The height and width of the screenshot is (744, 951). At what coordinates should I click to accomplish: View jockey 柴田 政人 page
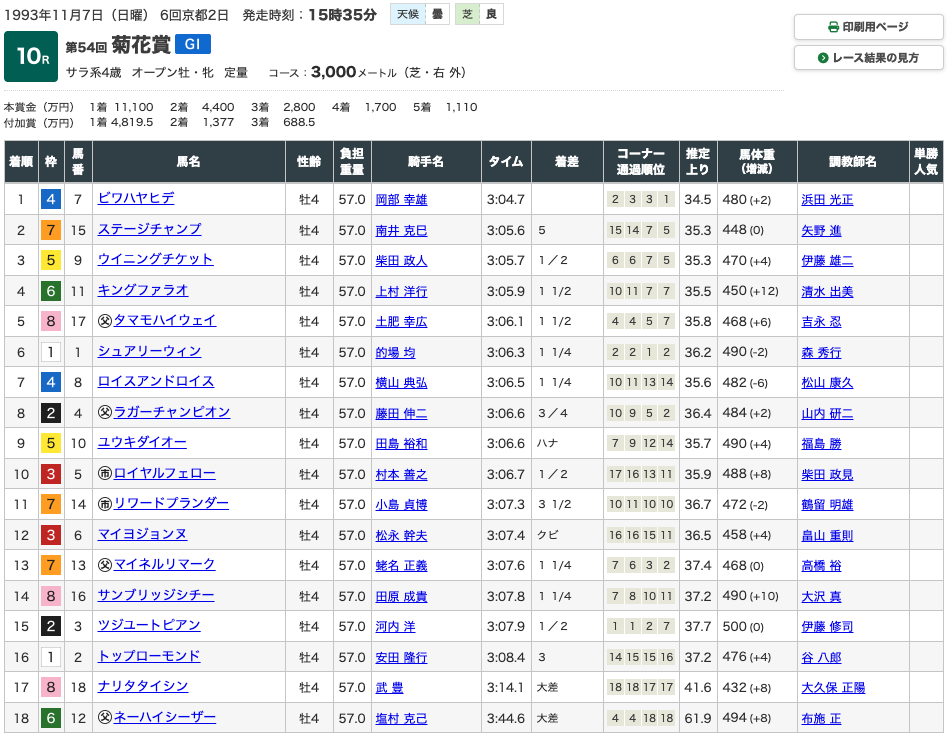400,261
